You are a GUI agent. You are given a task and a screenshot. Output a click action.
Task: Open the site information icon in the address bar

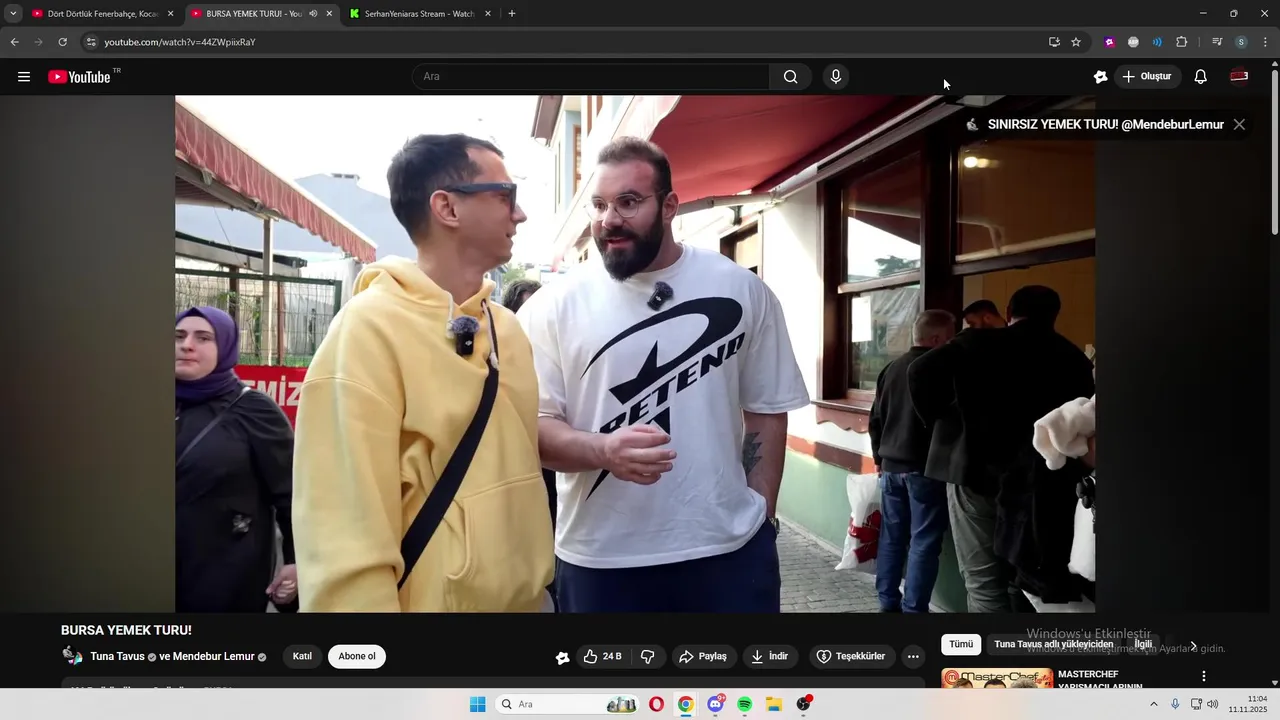(91, 42)
